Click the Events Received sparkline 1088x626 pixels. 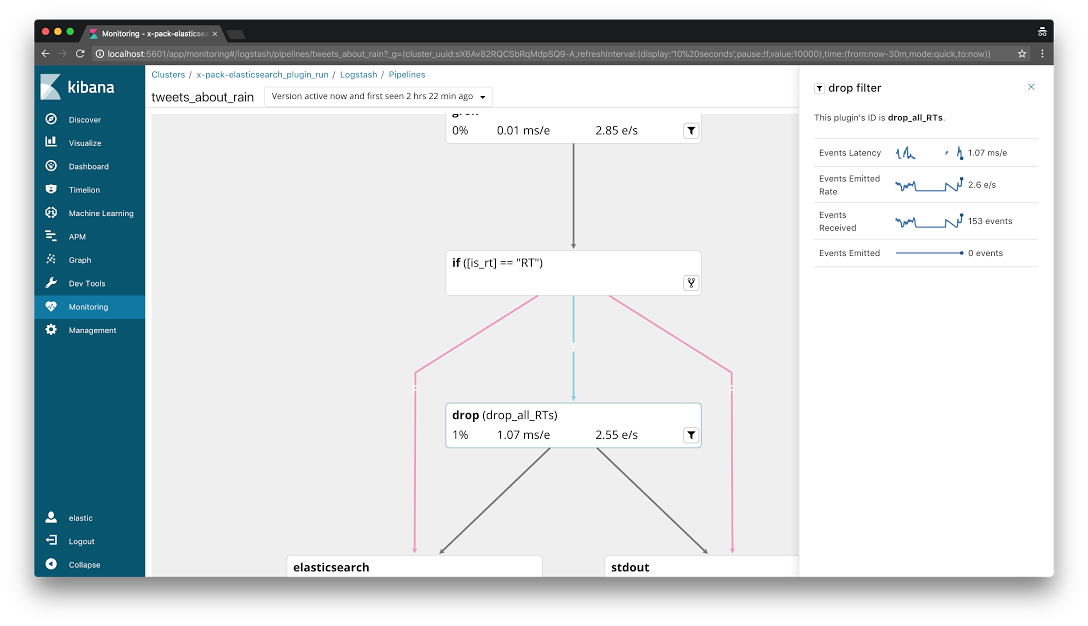(x=929, y=221)
